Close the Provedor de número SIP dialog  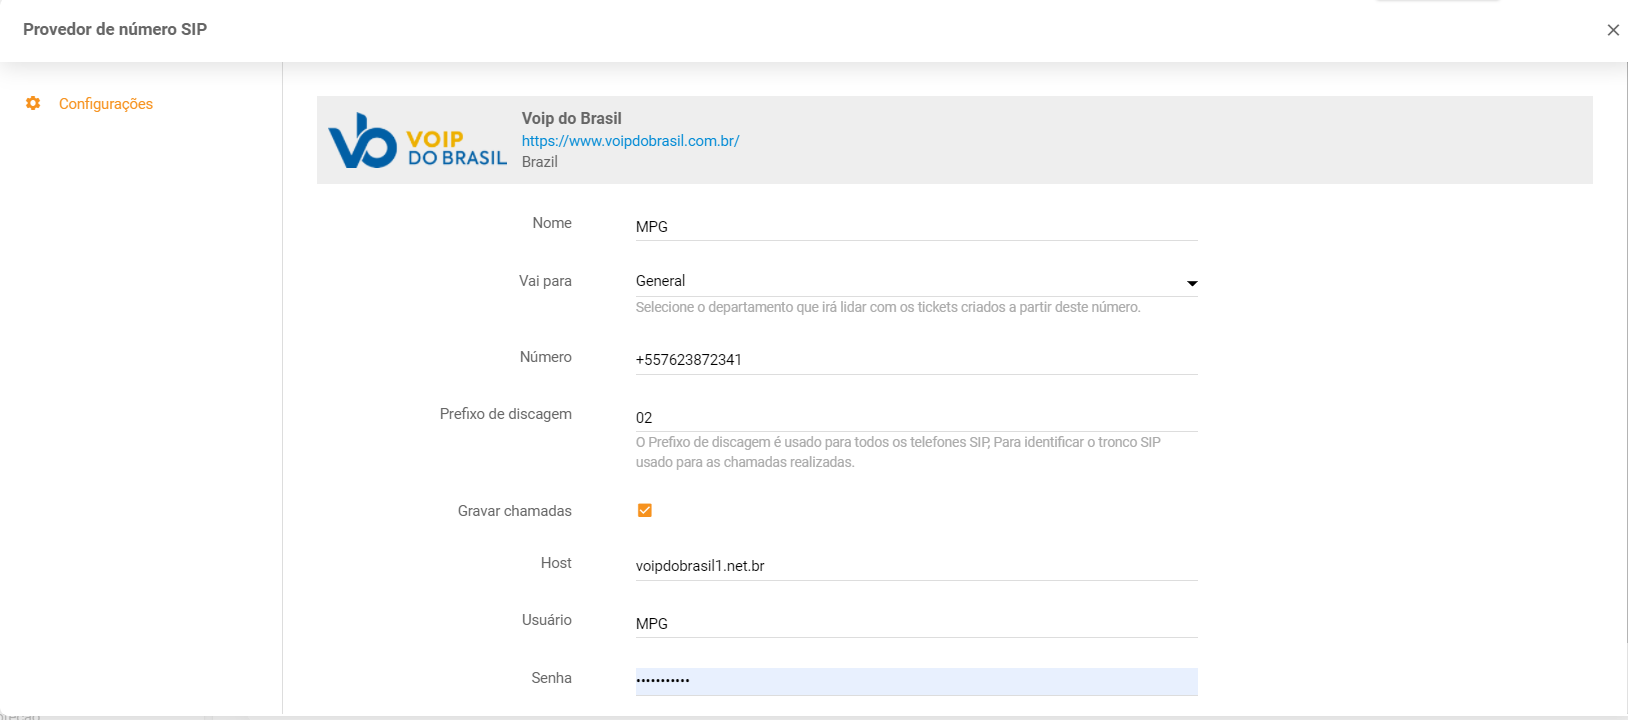(x=1612, y=30)
